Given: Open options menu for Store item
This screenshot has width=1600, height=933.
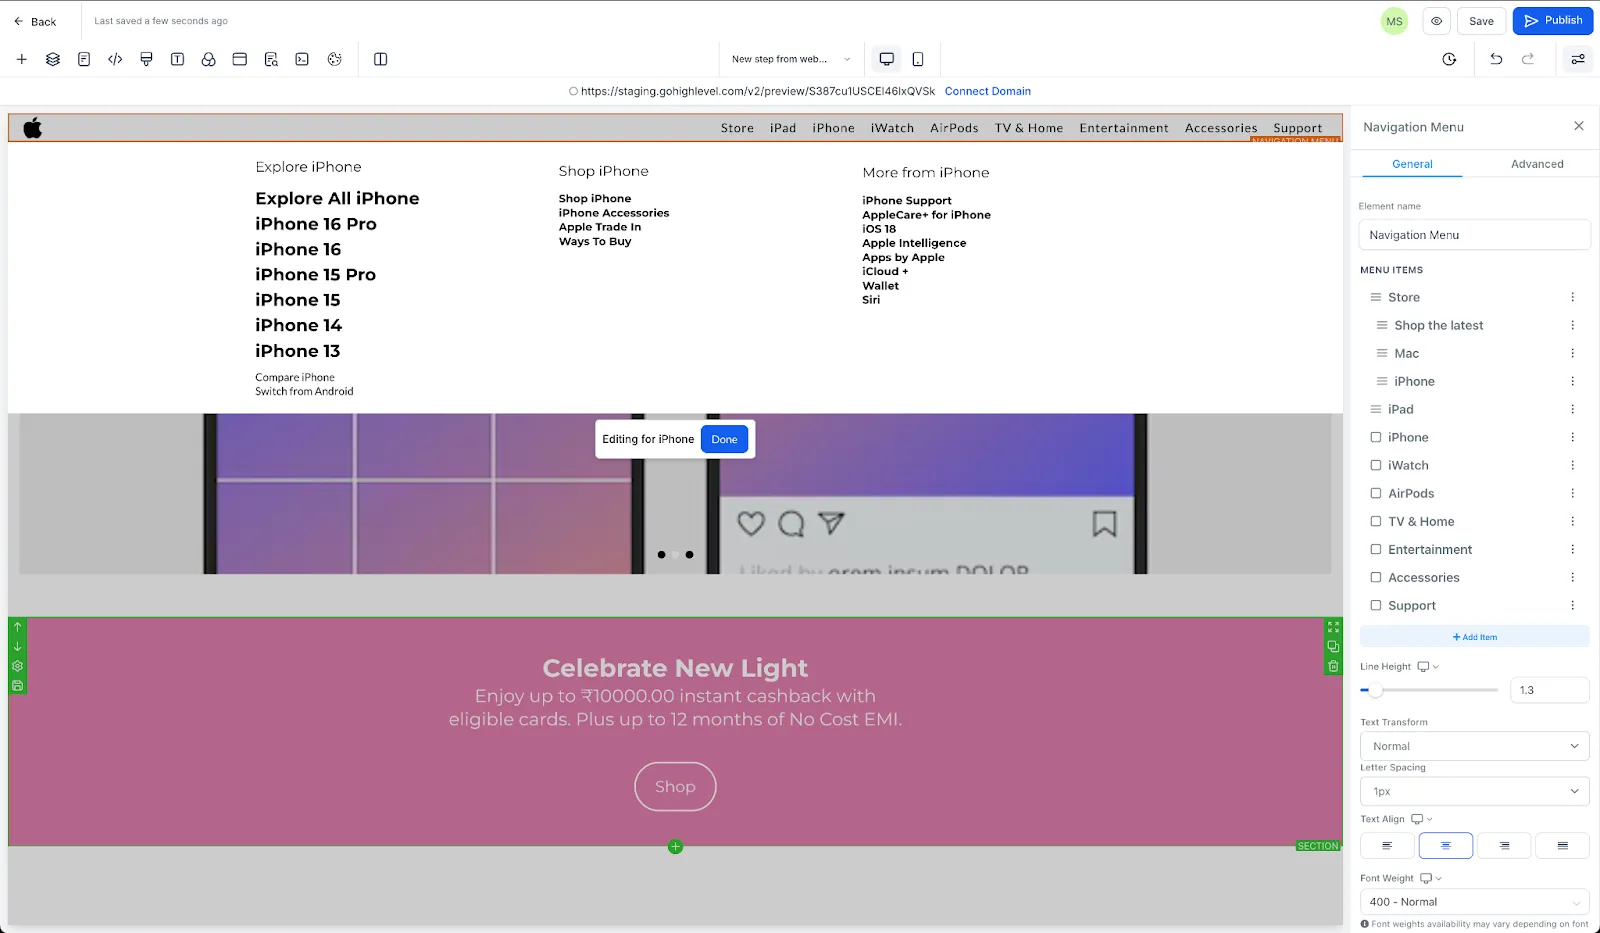Looking at the screenshot, I should pos(1572,297).
